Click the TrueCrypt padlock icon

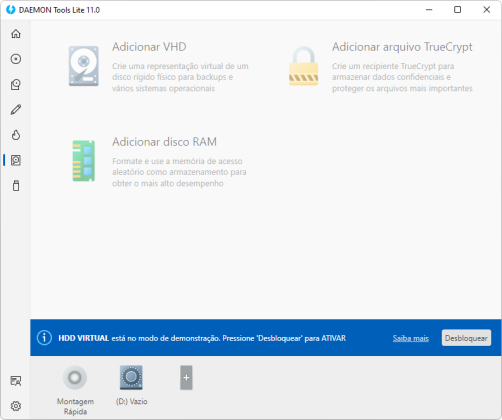point(303,66)
